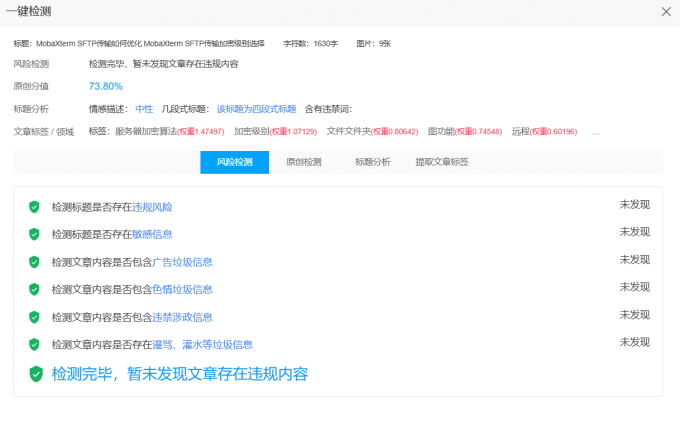The image size is (680, 424).
Task: Click the 广告垃圾信息 link
Action: pyautogui.click(x=182, y=262)
